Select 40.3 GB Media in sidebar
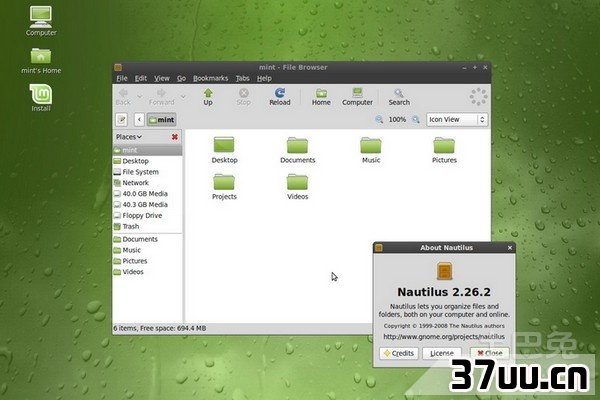The width and height of the screenshot is (600, 400). [147, 204]
